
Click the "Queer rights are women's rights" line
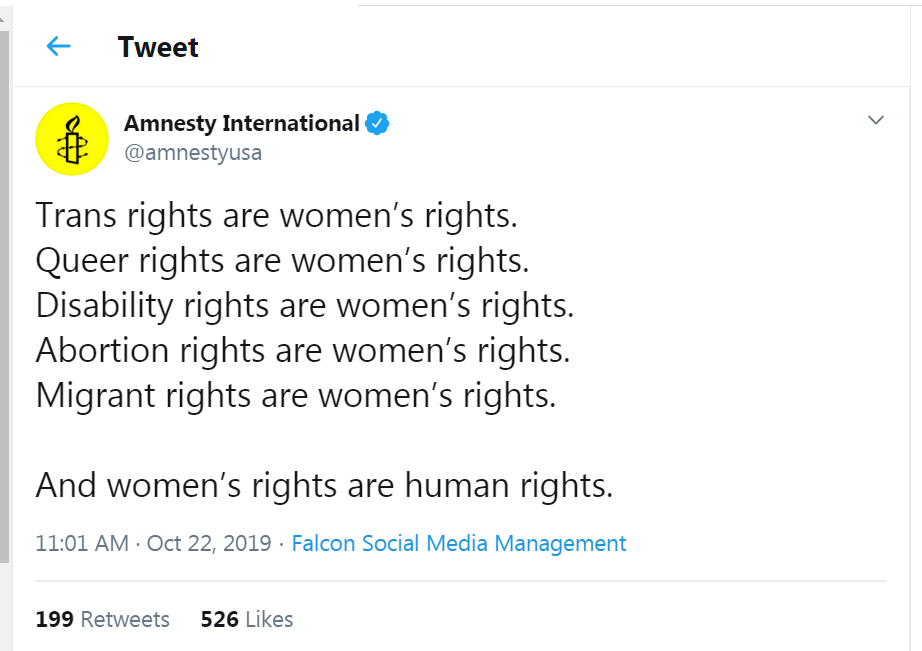click(x=282, y=260)
